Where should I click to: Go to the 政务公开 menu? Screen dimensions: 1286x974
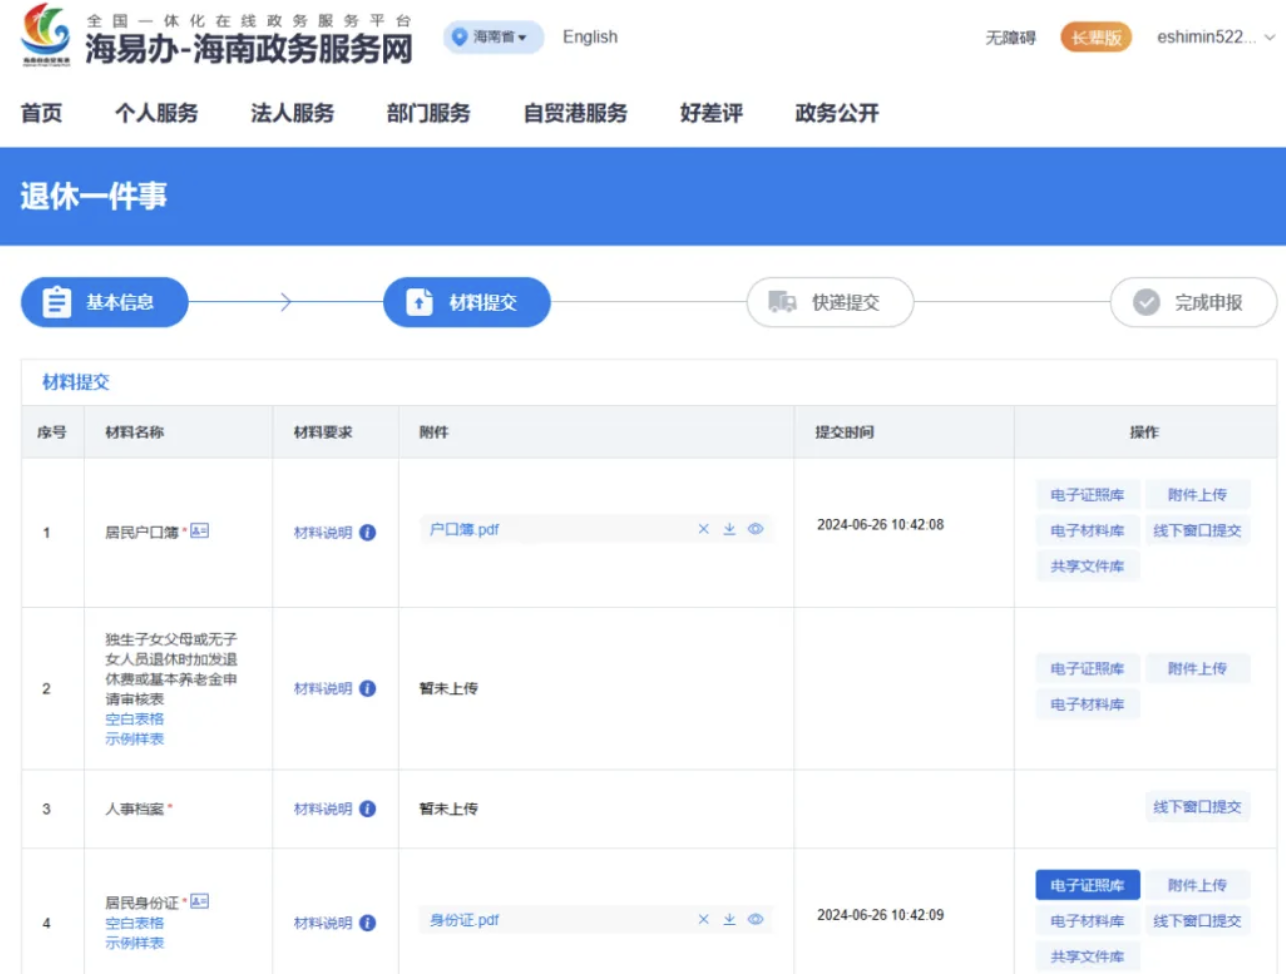coord(836,113)
